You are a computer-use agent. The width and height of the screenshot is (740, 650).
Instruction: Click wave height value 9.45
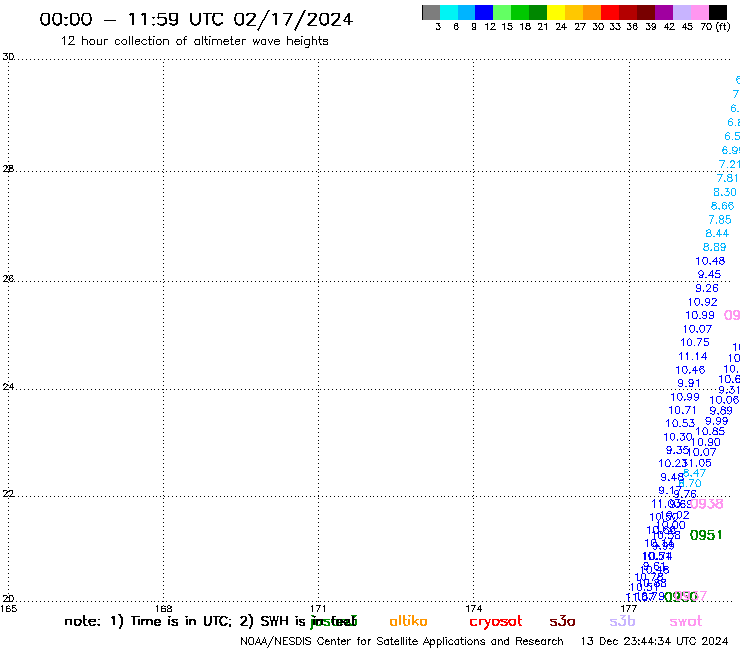coord(709,274)
